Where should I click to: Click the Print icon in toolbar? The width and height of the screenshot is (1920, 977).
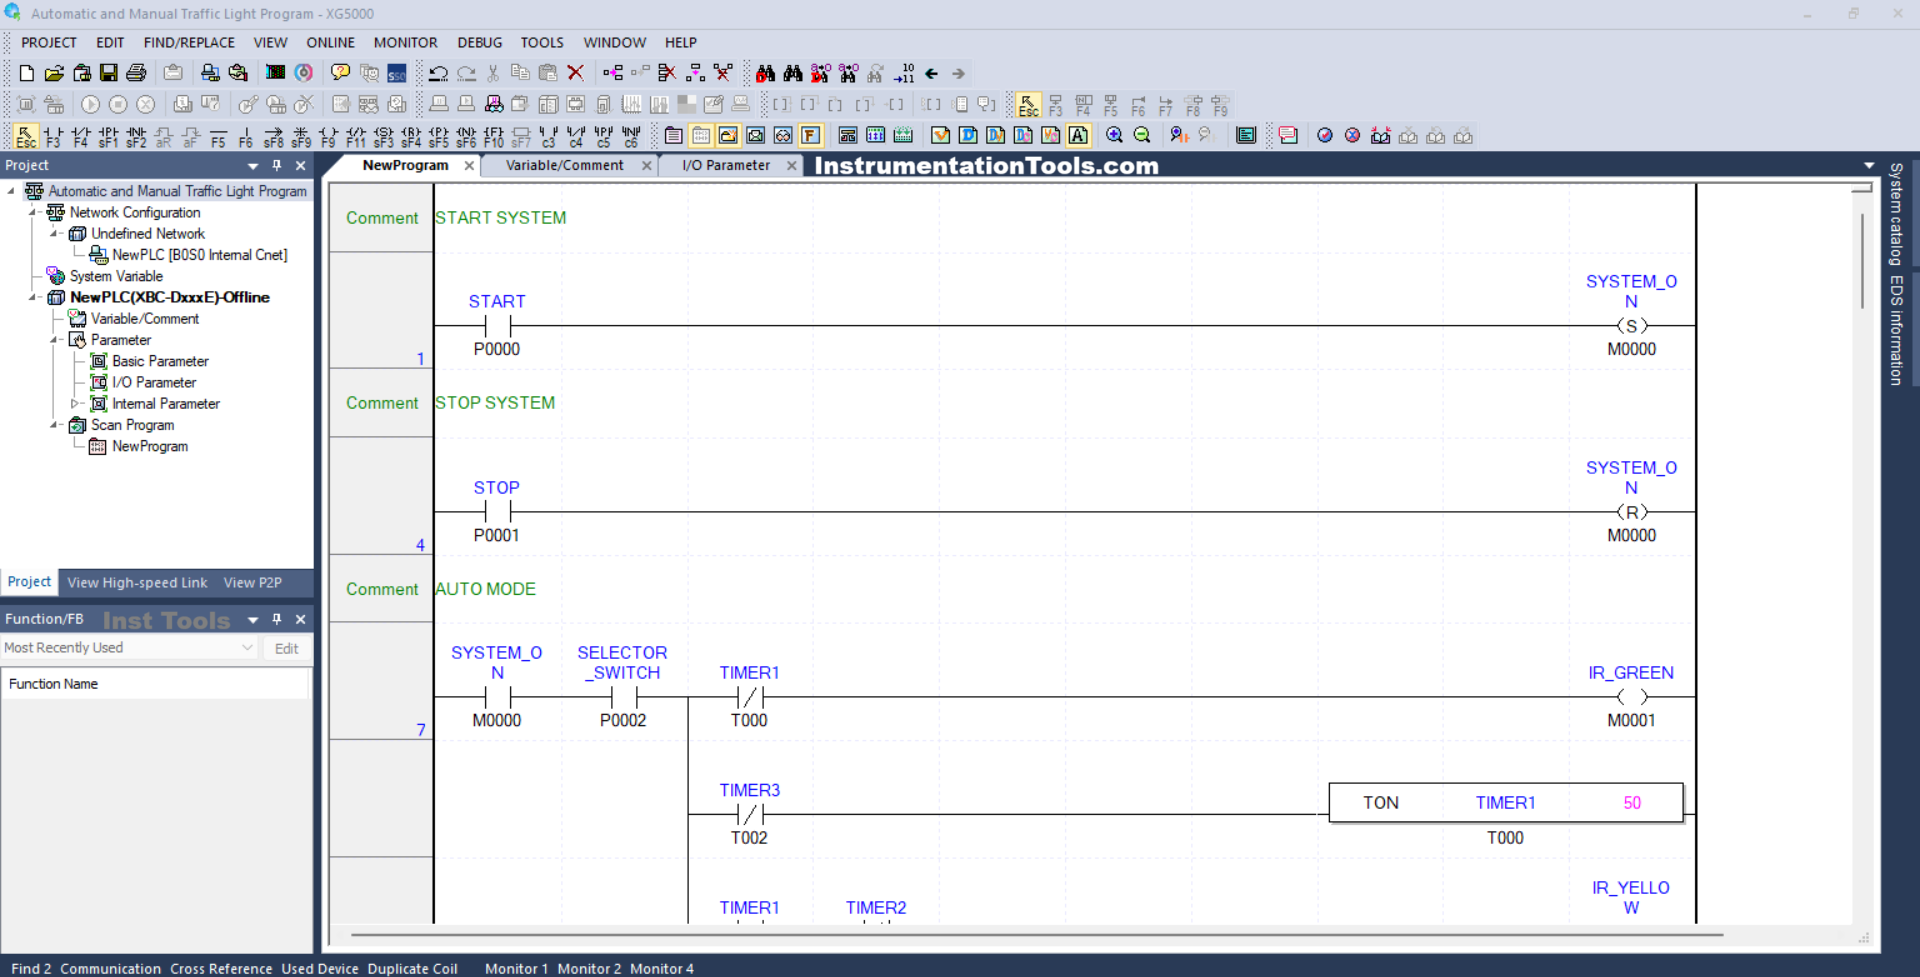pyautogui.click(x=137, y=73)
